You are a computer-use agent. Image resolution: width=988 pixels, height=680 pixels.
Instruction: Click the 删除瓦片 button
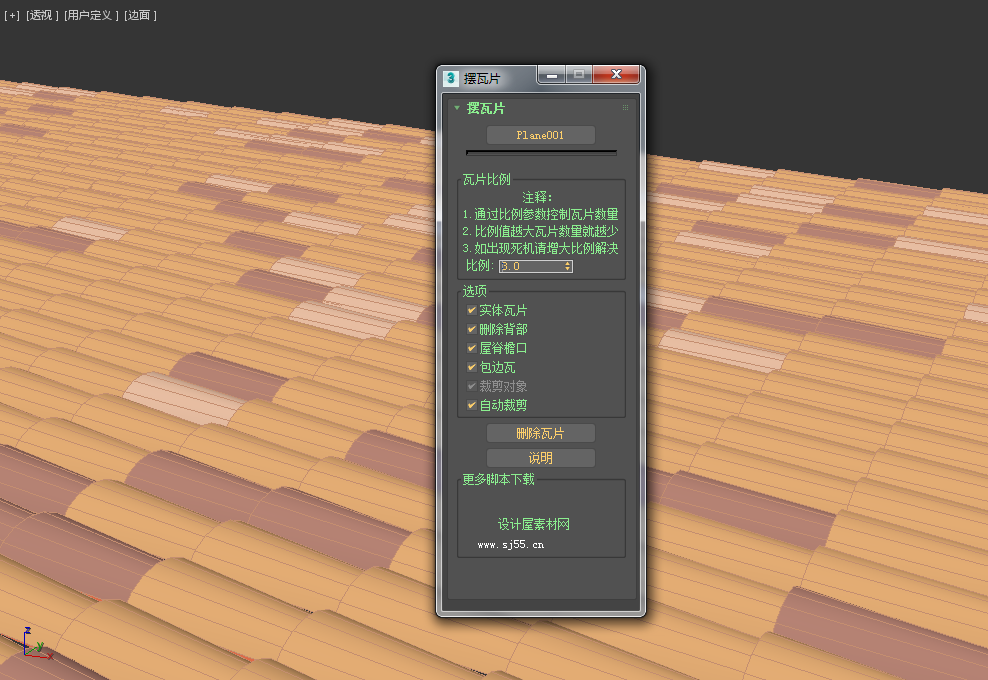pos(540,433)
